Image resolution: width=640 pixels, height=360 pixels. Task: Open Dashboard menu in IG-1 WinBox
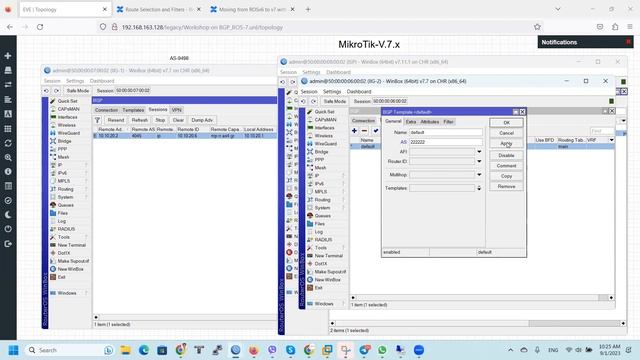(102, 81)
